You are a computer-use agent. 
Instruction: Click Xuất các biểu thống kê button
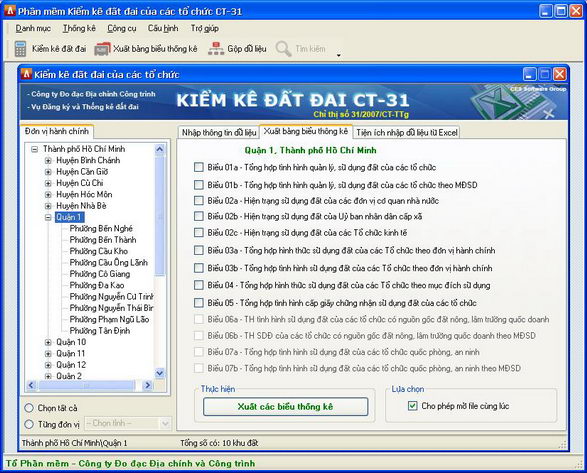pyautogui.click(x=285, y=407)
